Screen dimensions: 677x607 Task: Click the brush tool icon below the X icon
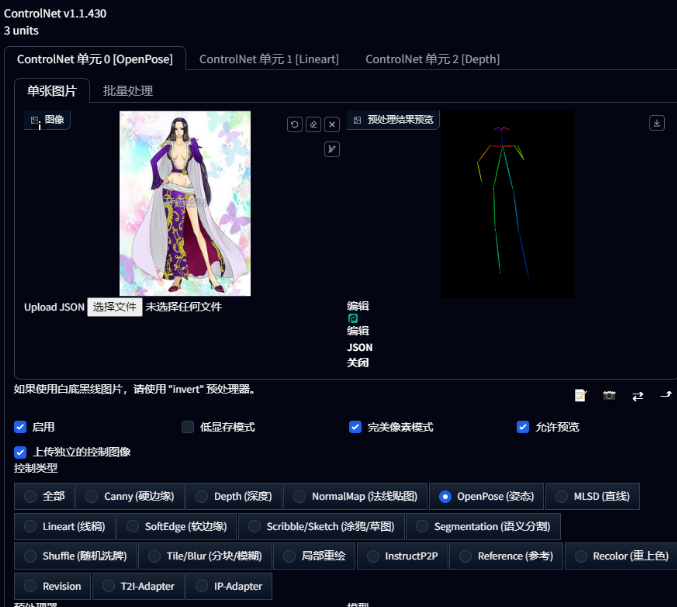pyautogui.click(x=332, y=149)
